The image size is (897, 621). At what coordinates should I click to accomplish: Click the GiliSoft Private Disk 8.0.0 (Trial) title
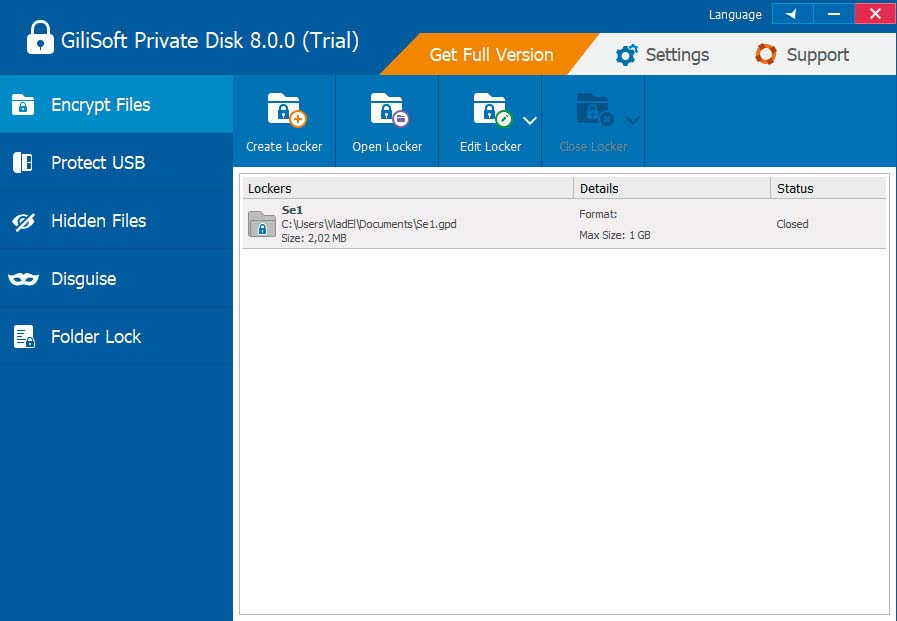point(210,41)
